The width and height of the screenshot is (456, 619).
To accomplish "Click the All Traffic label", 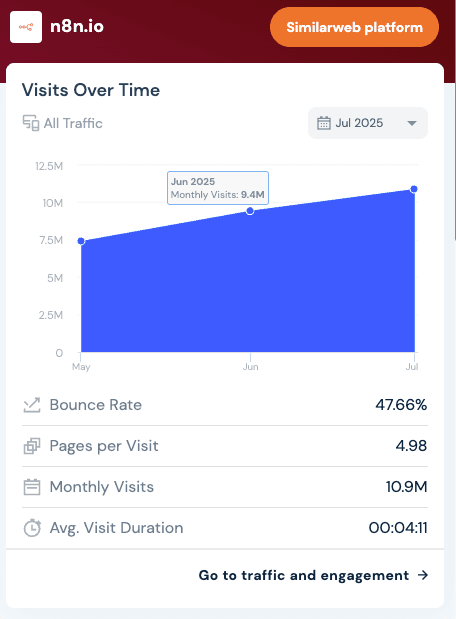I will tap(73, 123).
